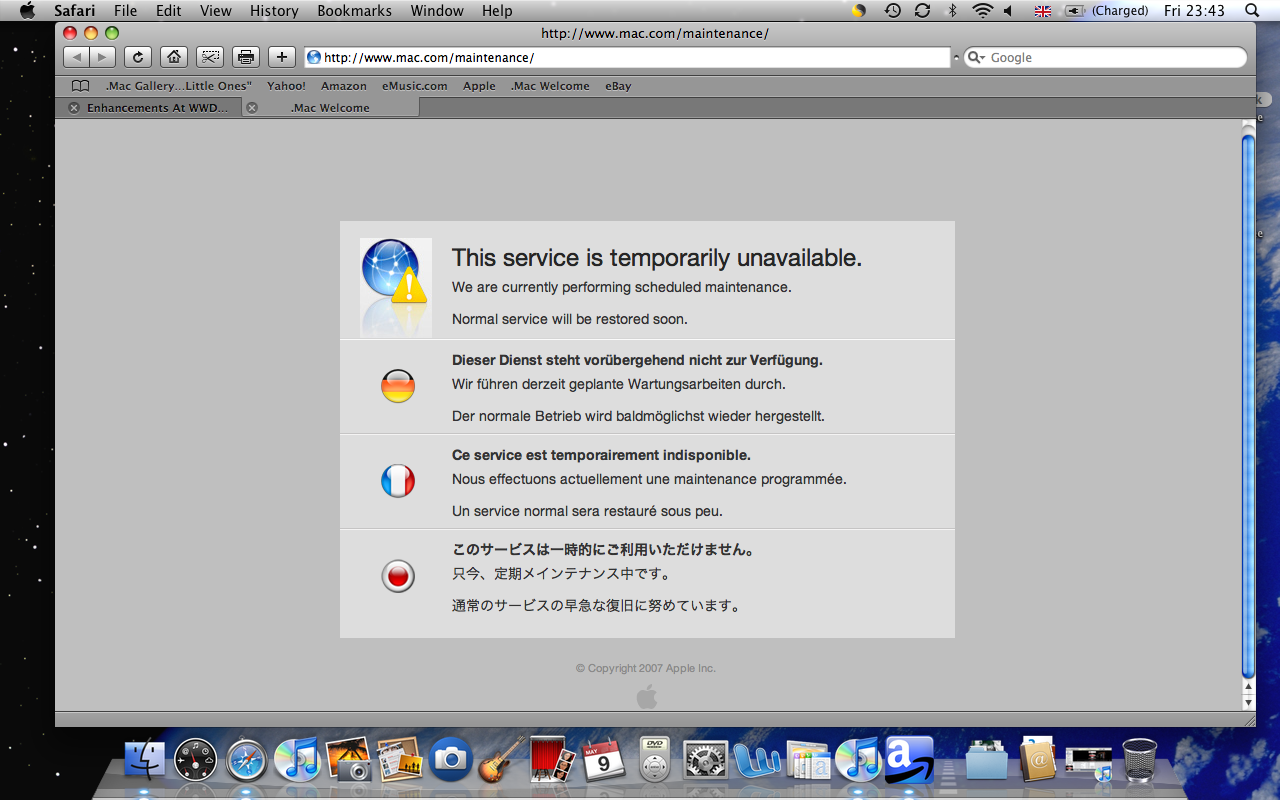Open the History menu
This screenshot has width=1280, height=800.
tap(274, 11)
